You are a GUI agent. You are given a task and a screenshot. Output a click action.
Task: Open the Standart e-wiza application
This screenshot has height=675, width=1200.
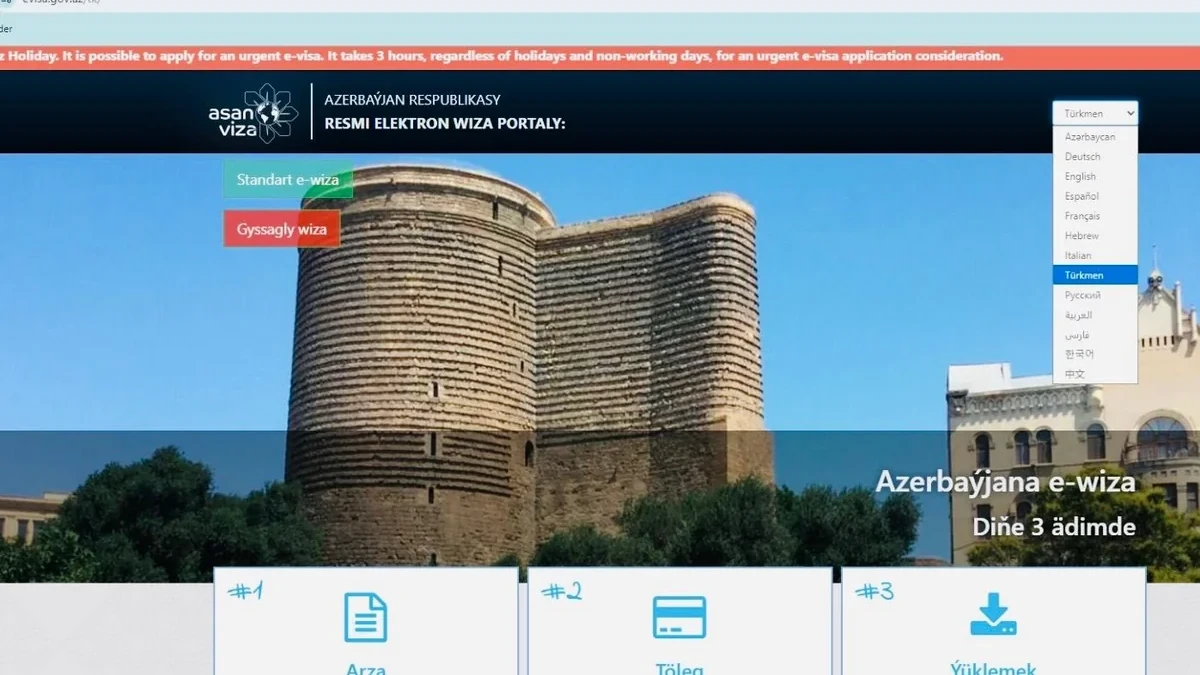[288, 180]
